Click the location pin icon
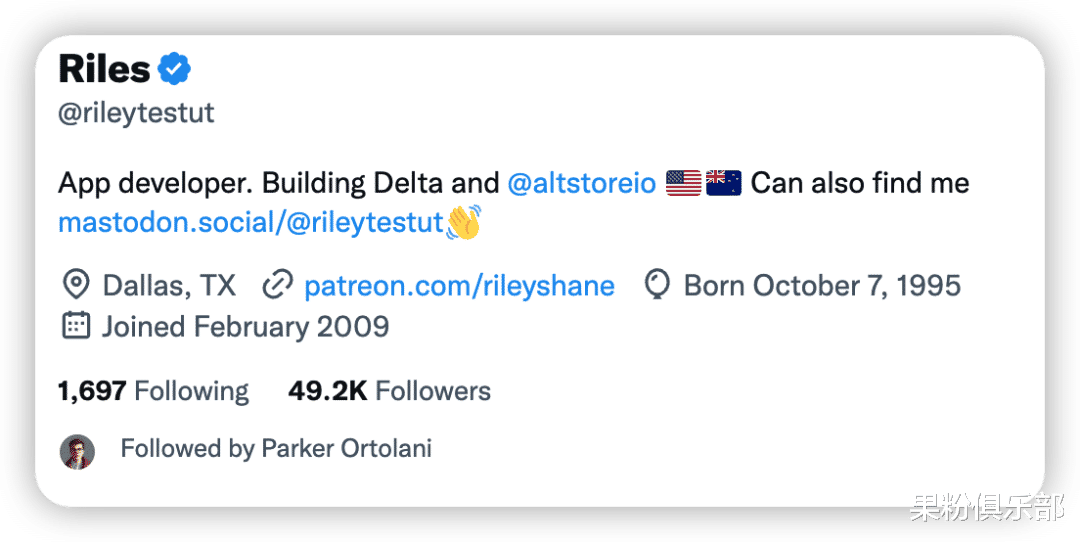The width and height of the screenshot is (1080, 542). tap(75, 286)
